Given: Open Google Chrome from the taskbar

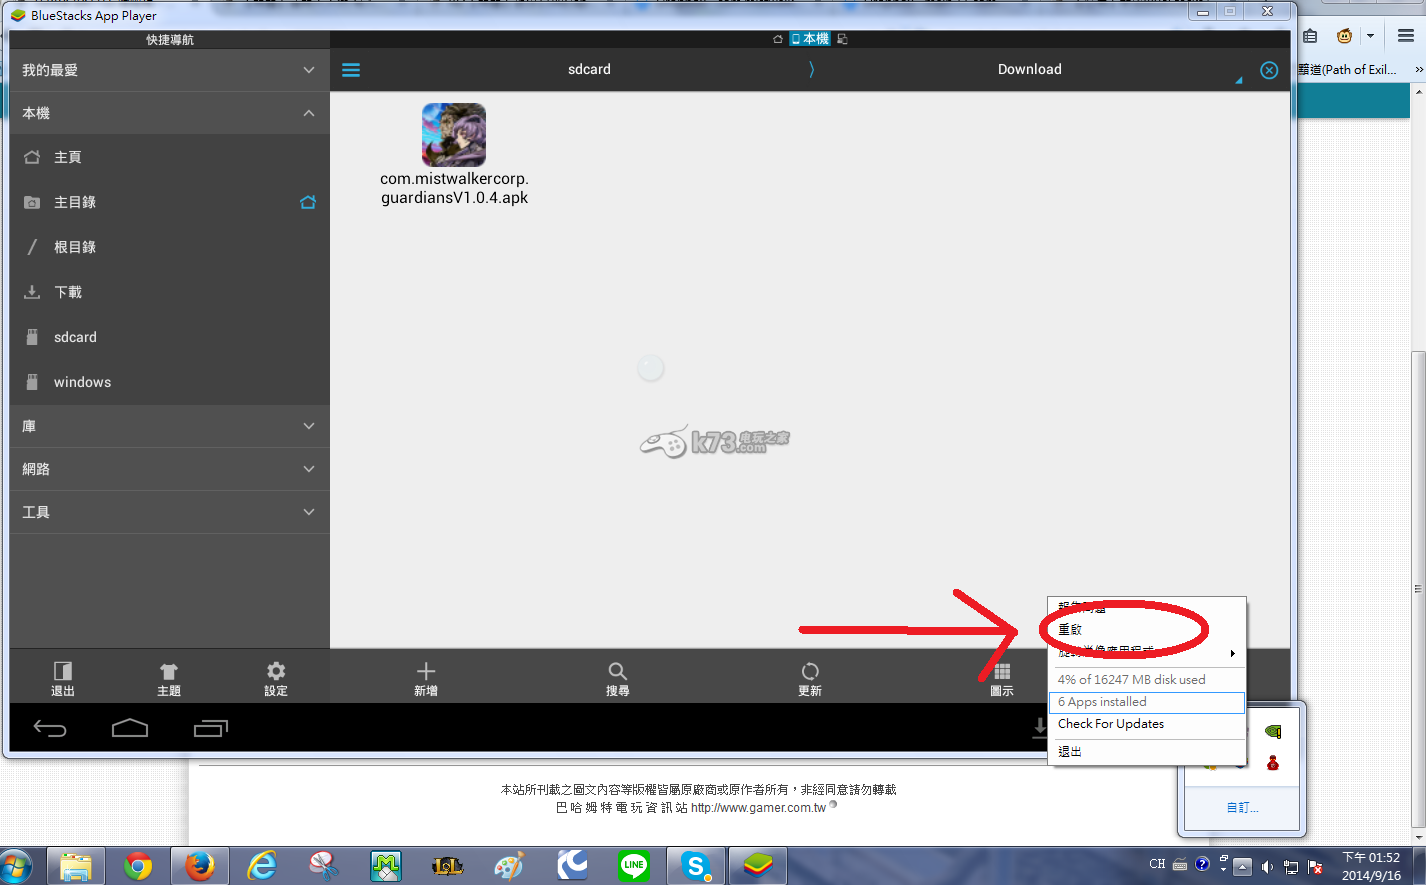Looking at the screenshot, I should (x=138, y=866).
